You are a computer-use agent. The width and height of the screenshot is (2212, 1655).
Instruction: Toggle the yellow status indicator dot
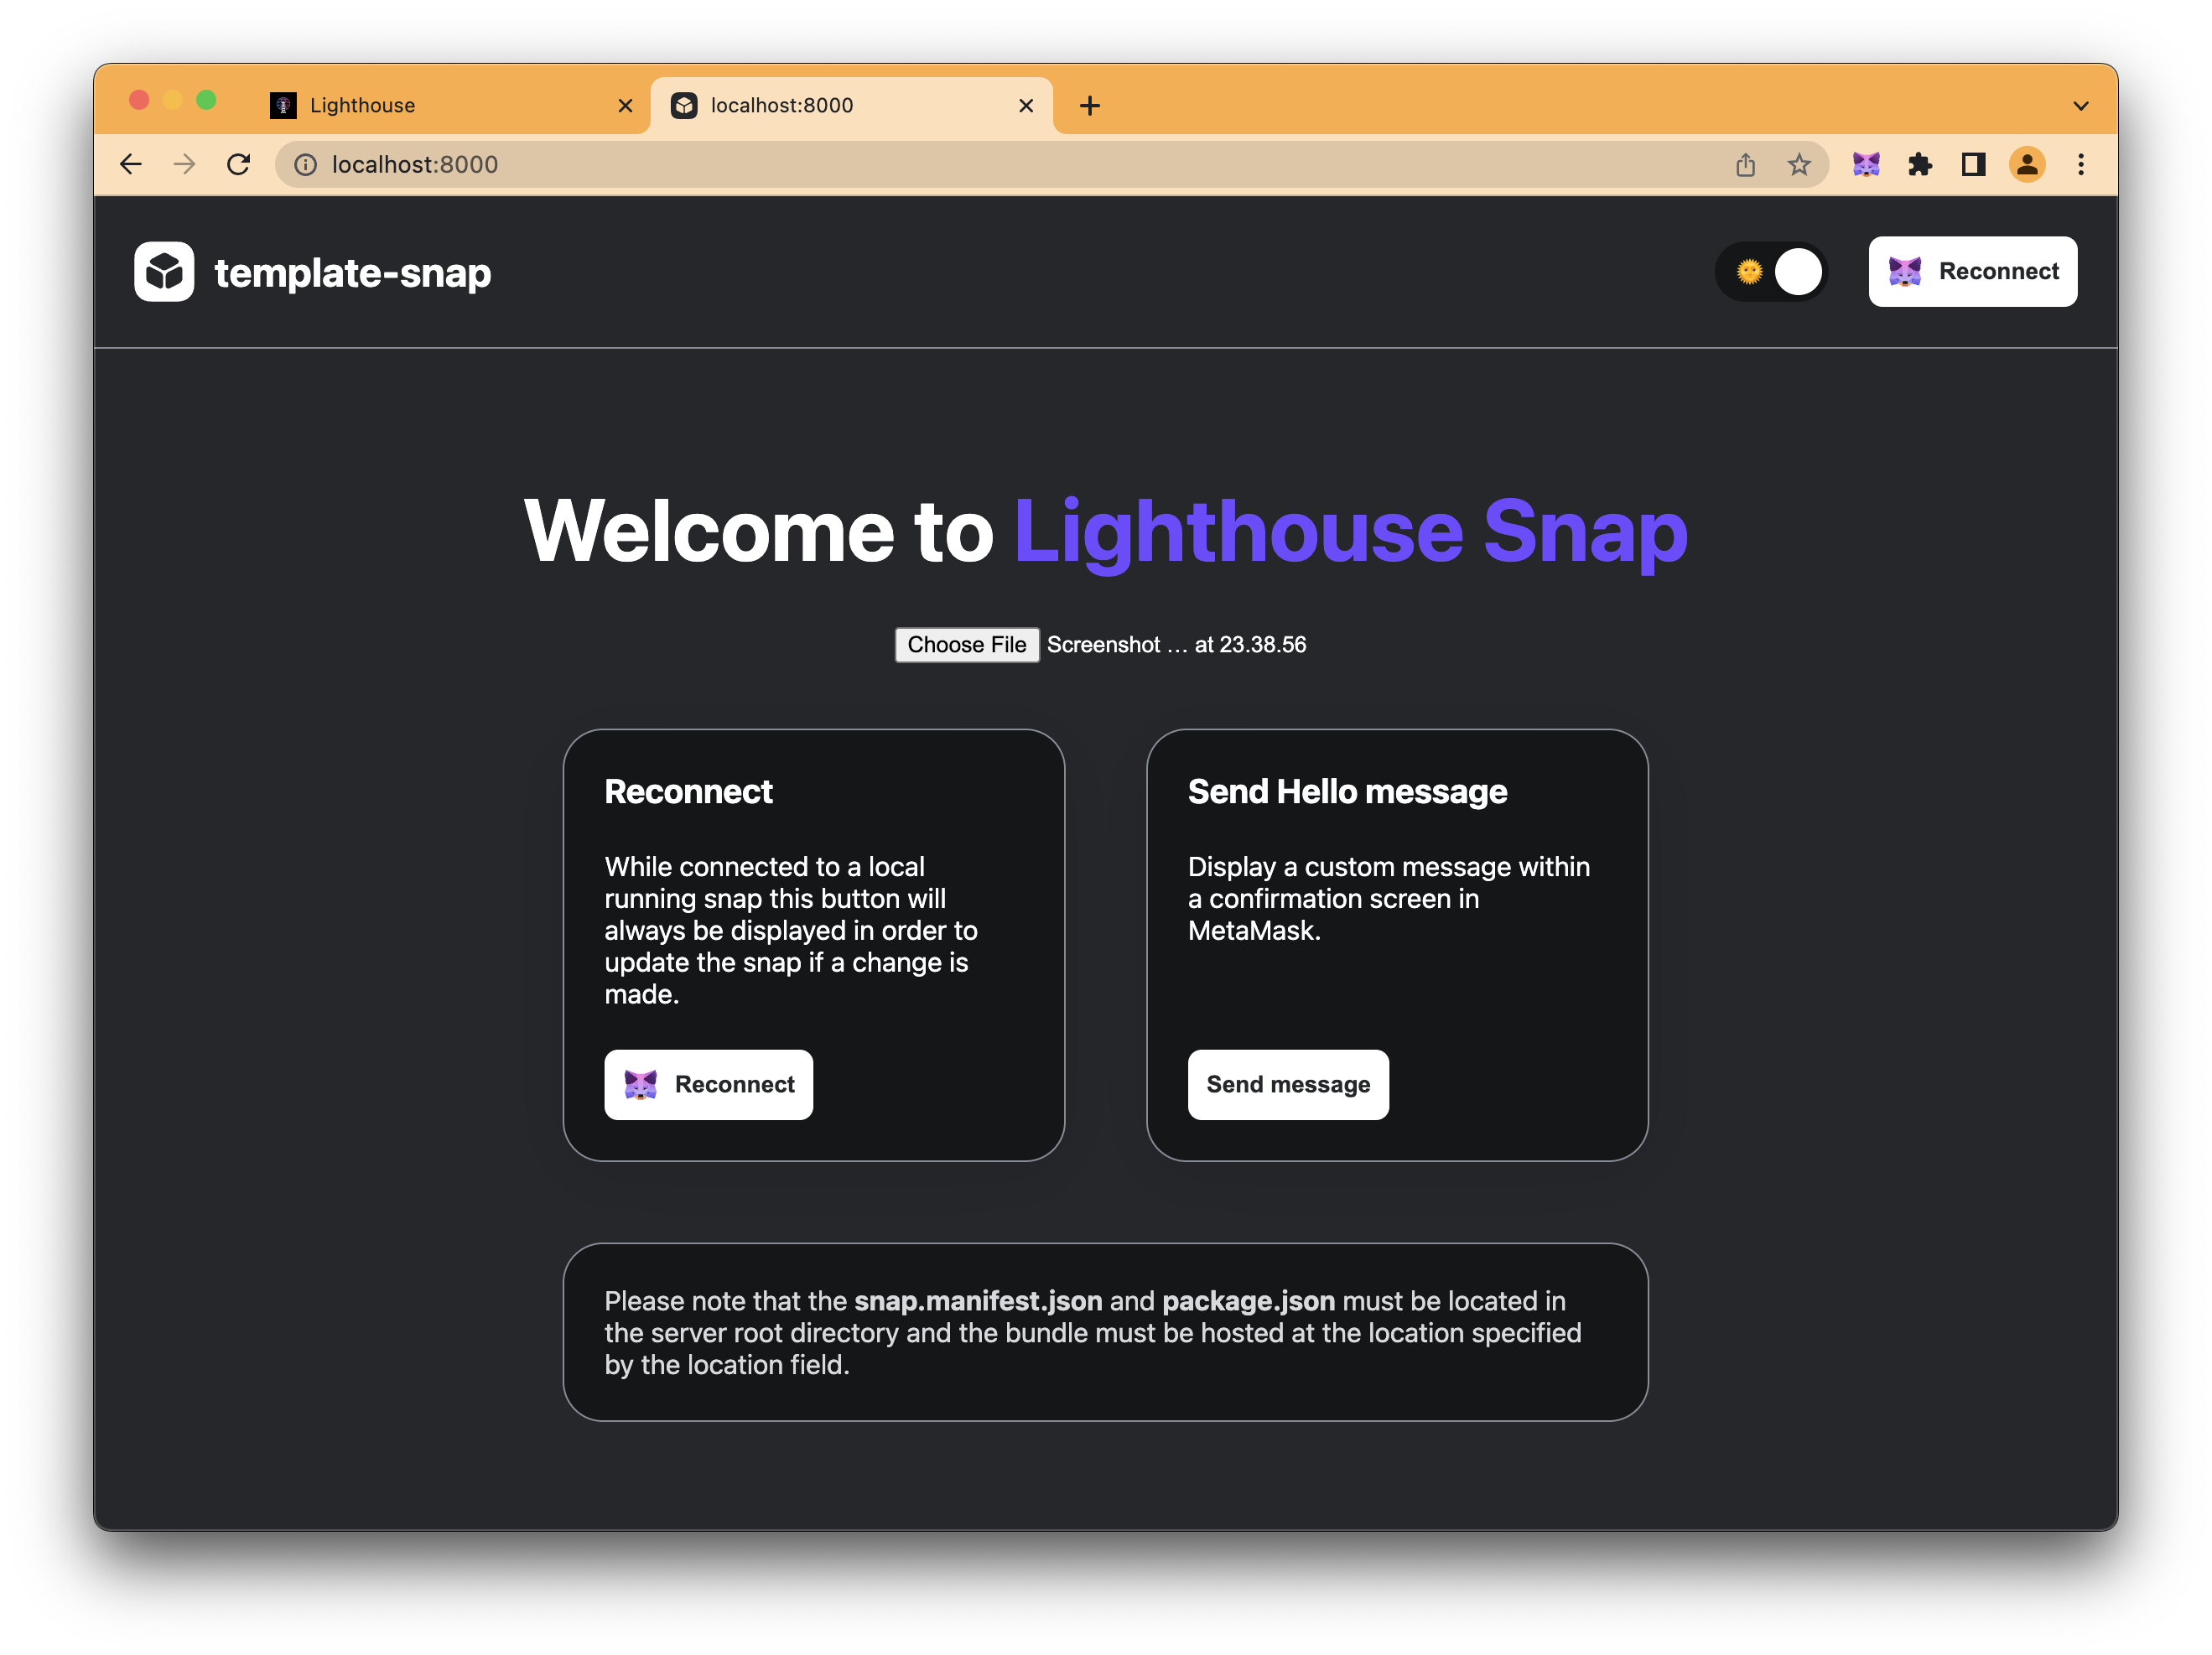pyautogui.click(x=1747, y=271)
